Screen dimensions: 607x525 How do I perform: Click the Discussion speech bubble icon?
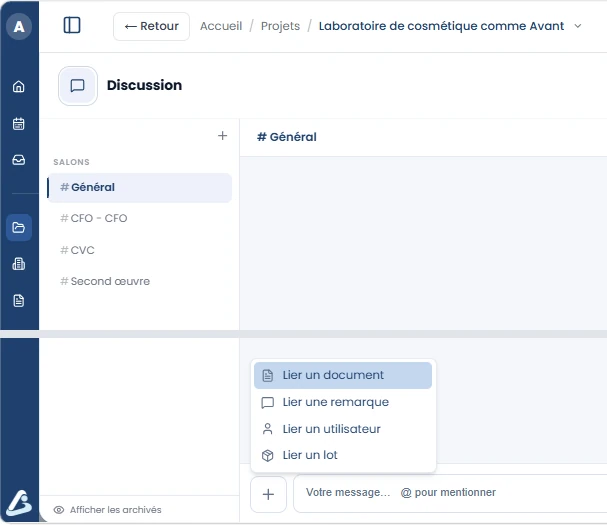pos(78,86)
